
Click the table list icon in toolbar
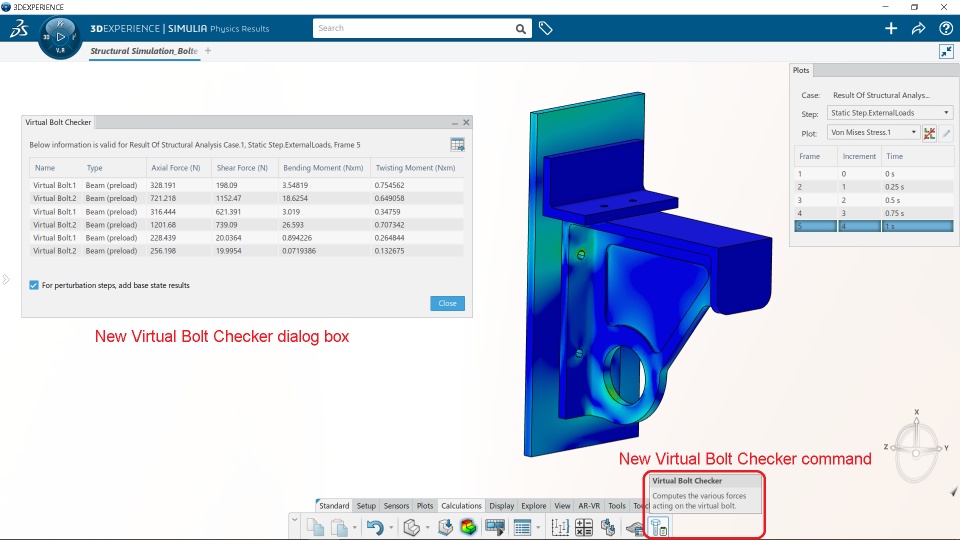(522, 527)
